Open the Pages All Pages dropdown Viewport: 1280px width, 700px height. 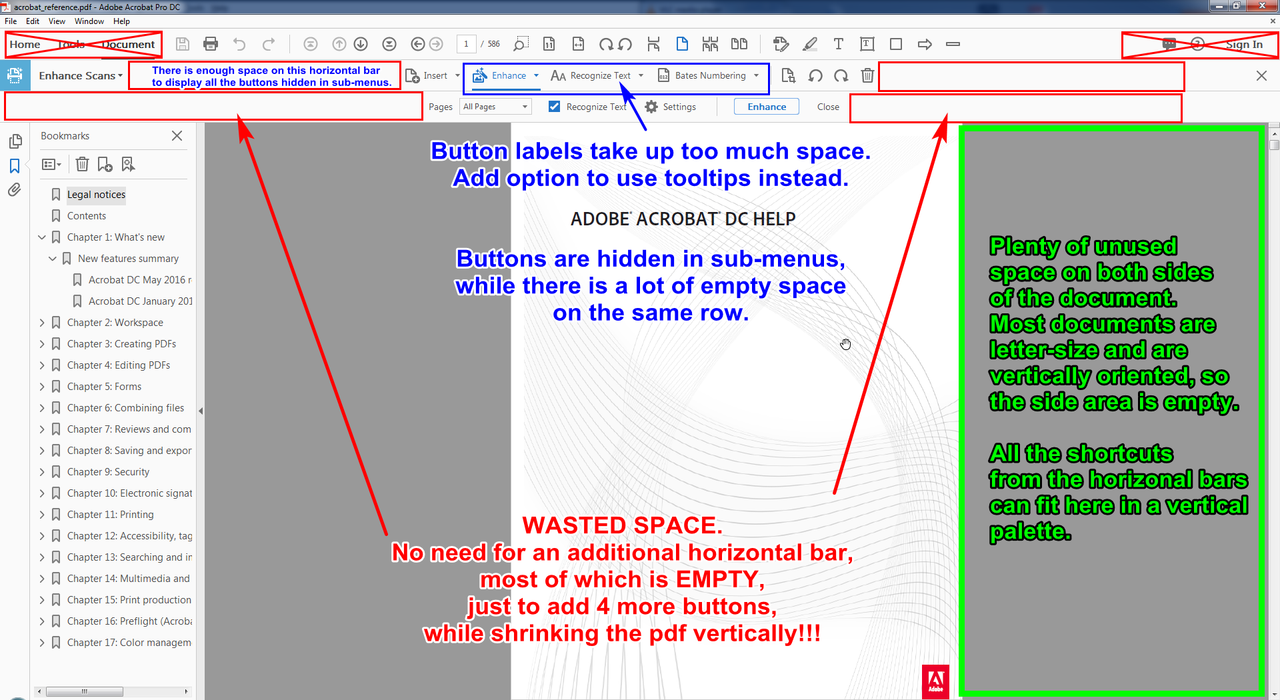click(x=495, y=107)
